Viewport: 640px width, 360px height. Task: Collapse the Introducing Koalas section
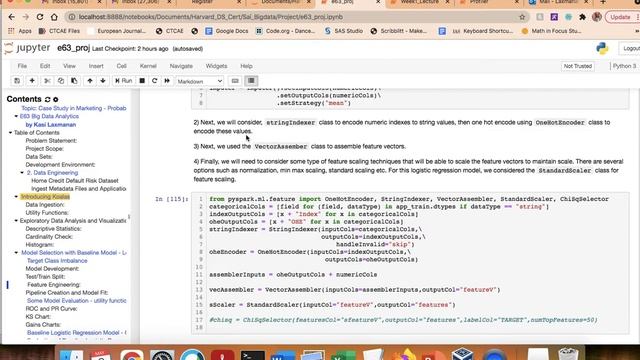click(16, 197)
